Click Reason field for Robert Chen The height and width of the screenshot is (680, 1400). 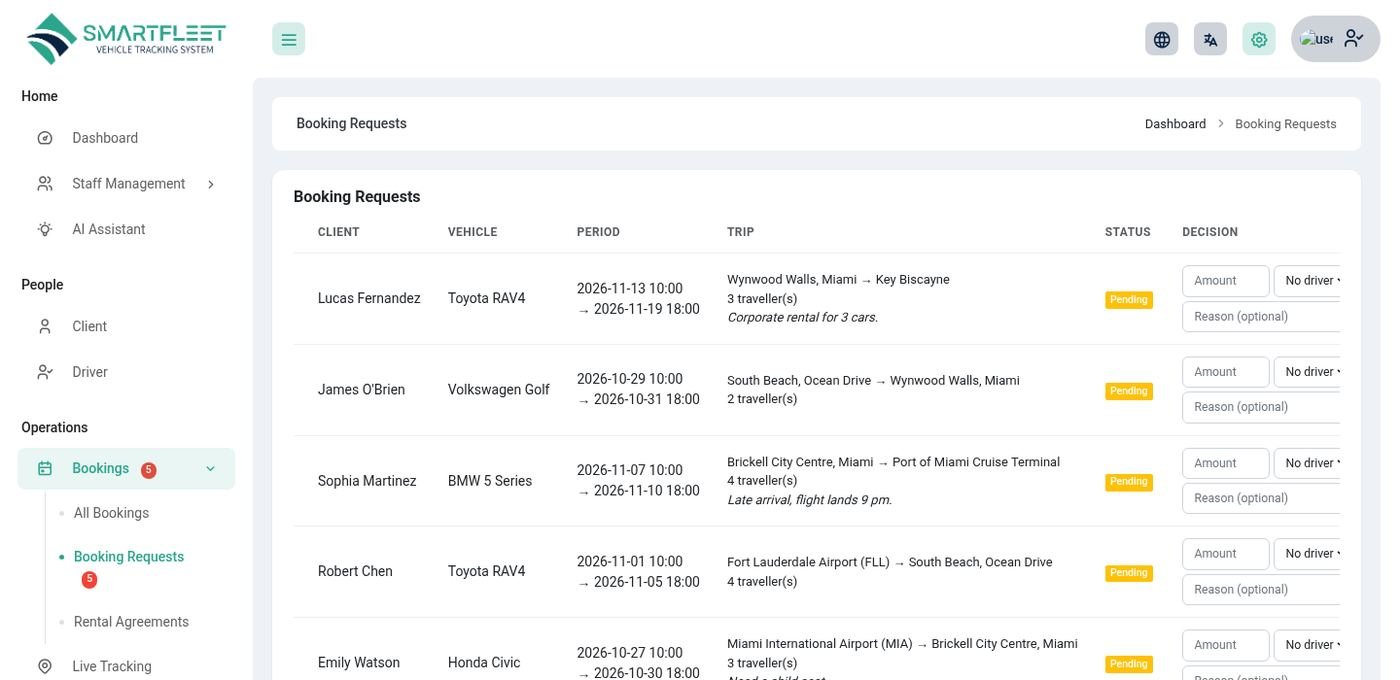click(1261, 590)
